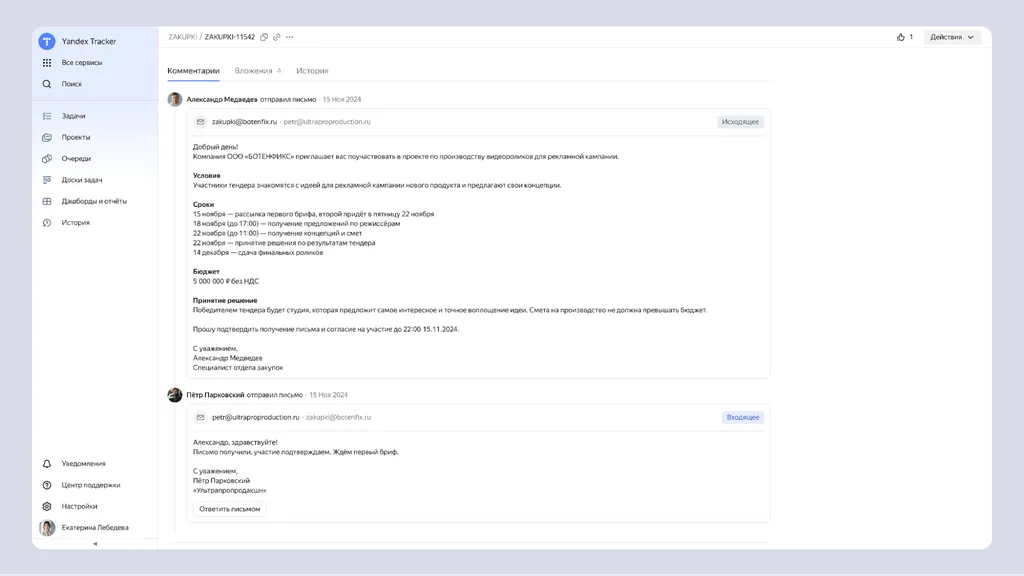Click the Search magnifier icon

(47, 84)
